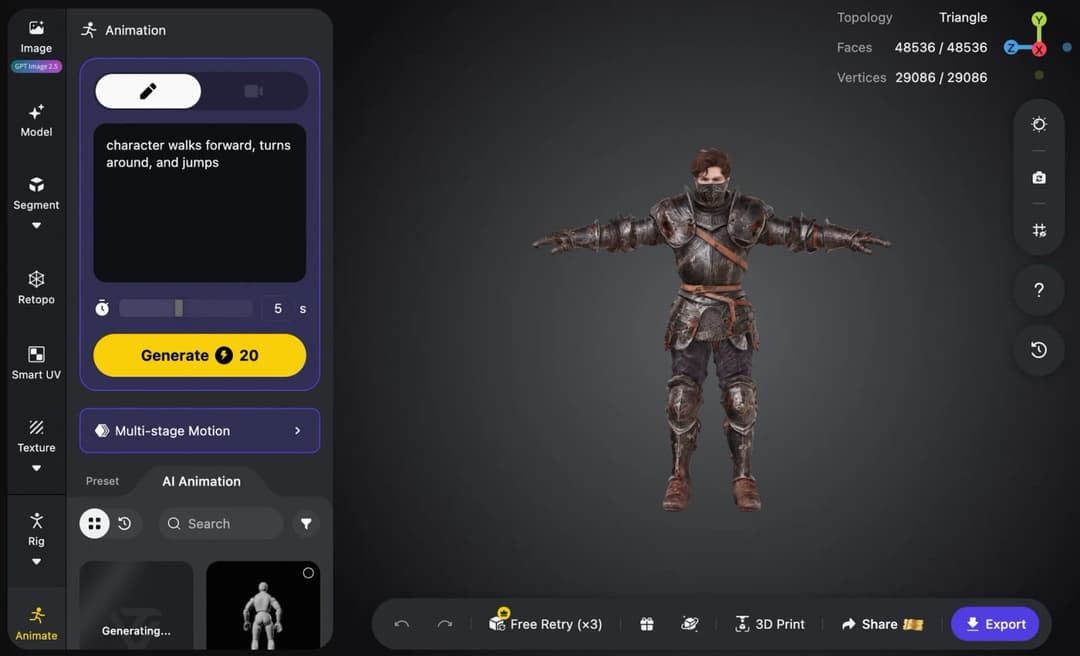Export the 3D model
The width and height of the screenshot is (1080, 656).
tap(995, 624)
